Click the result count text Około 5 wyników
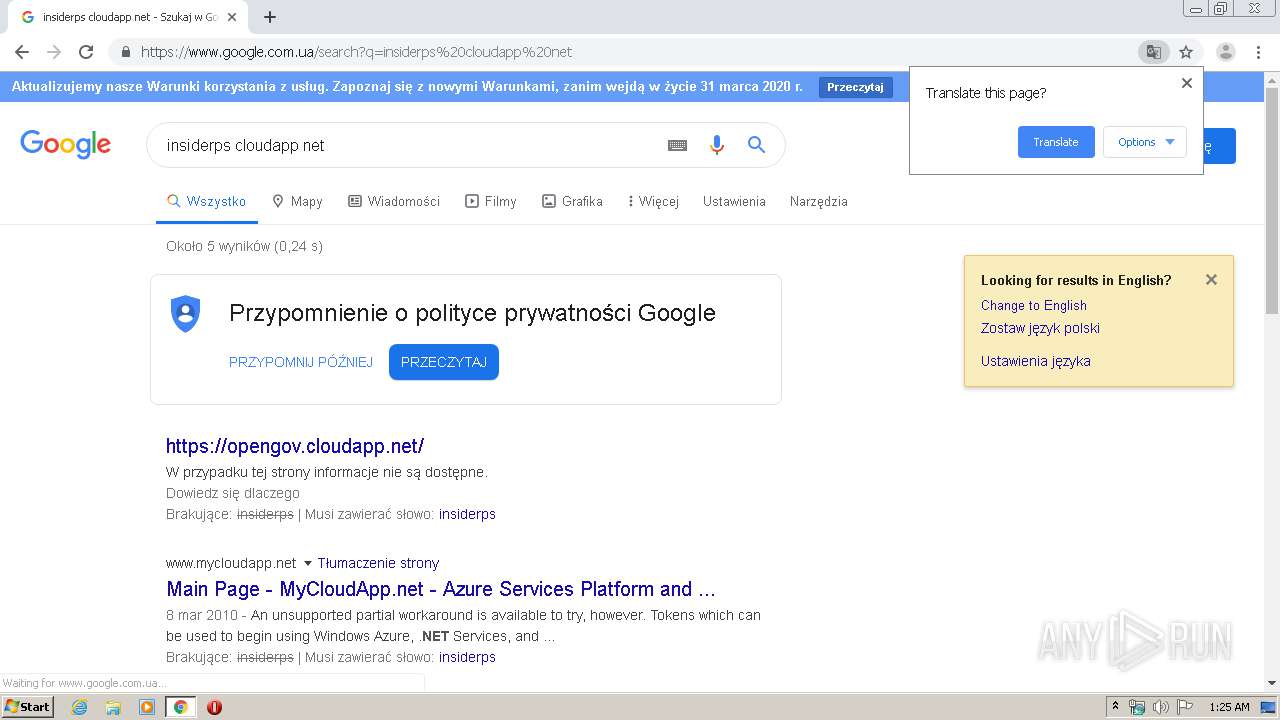Viewport: 1280px width, 720px height. point(244,246)
